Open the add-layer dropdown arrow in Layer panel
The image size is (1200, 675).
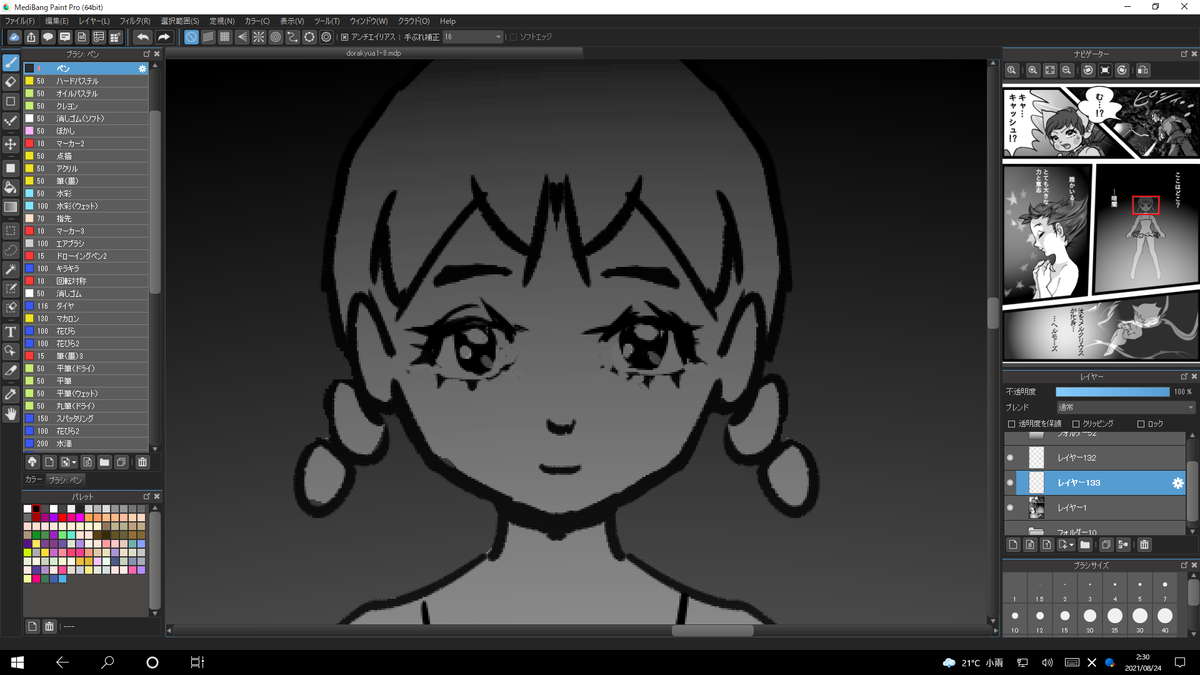(x=1066, y=545)
